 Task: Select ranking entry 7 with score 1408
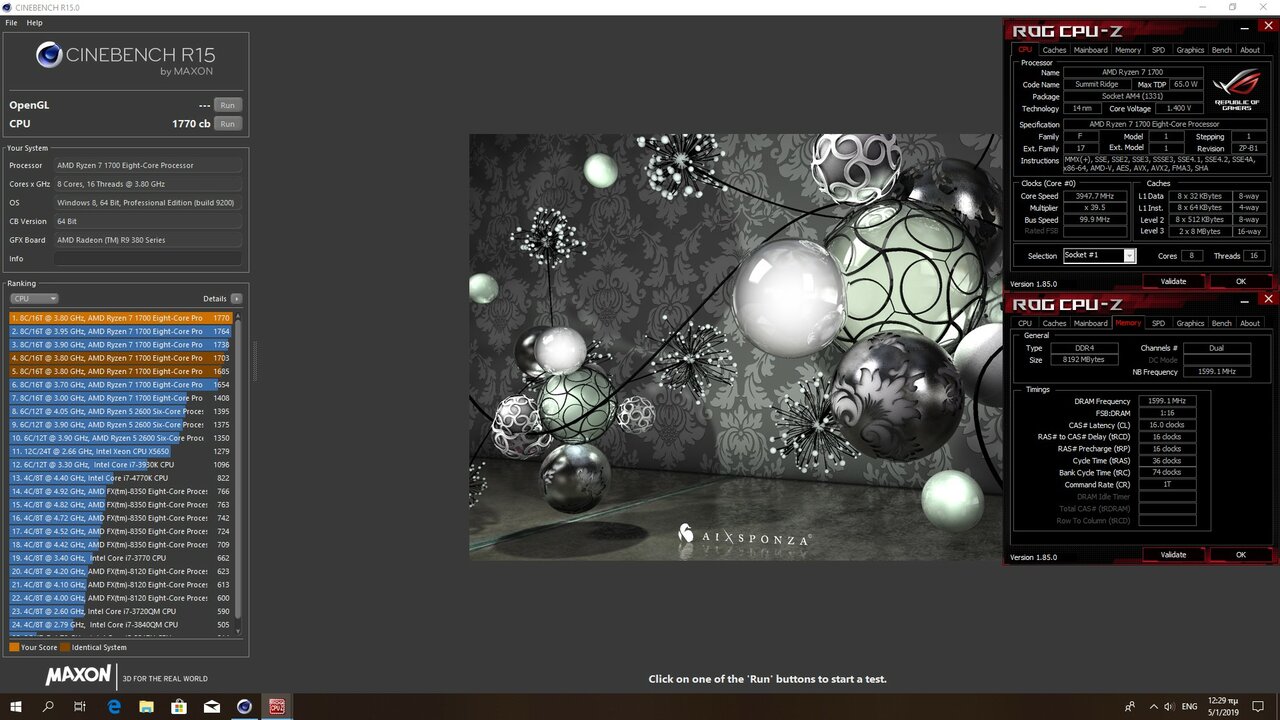pyautogui.click(x=121, y=398)
